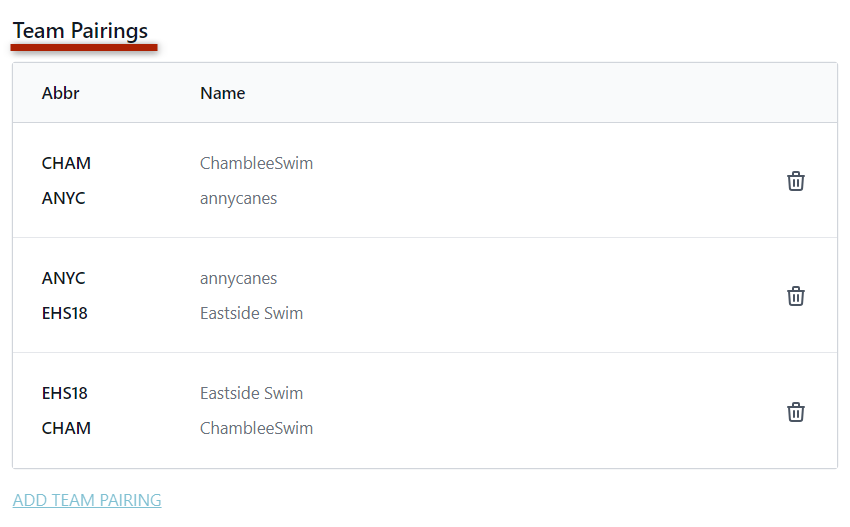
Task: Click the Name column header
Action: coord(222,93)
